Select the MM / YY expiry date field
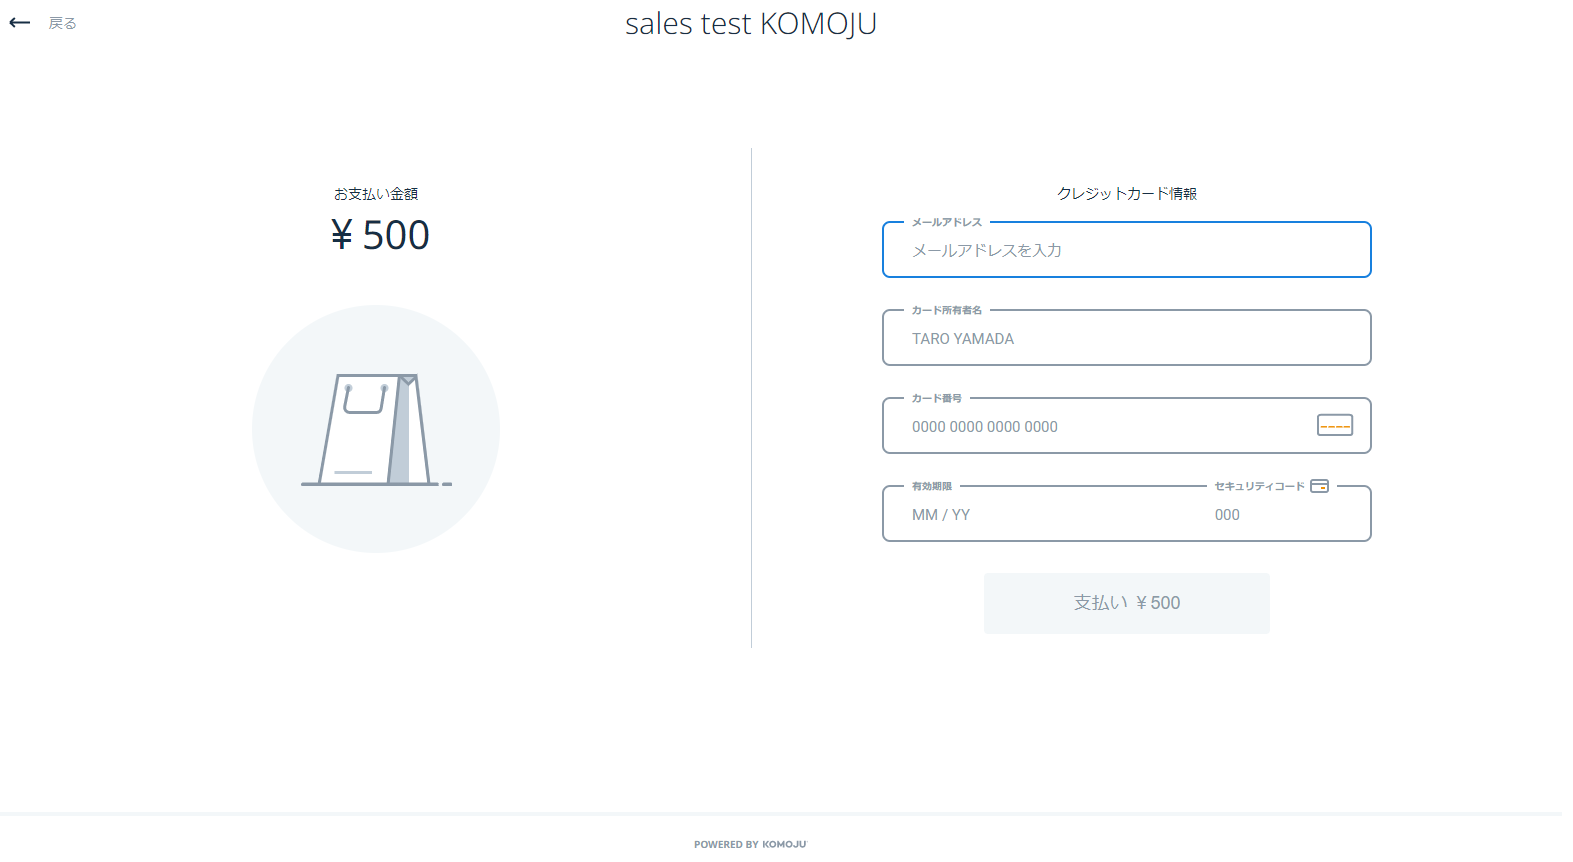 pos(1040,515)
